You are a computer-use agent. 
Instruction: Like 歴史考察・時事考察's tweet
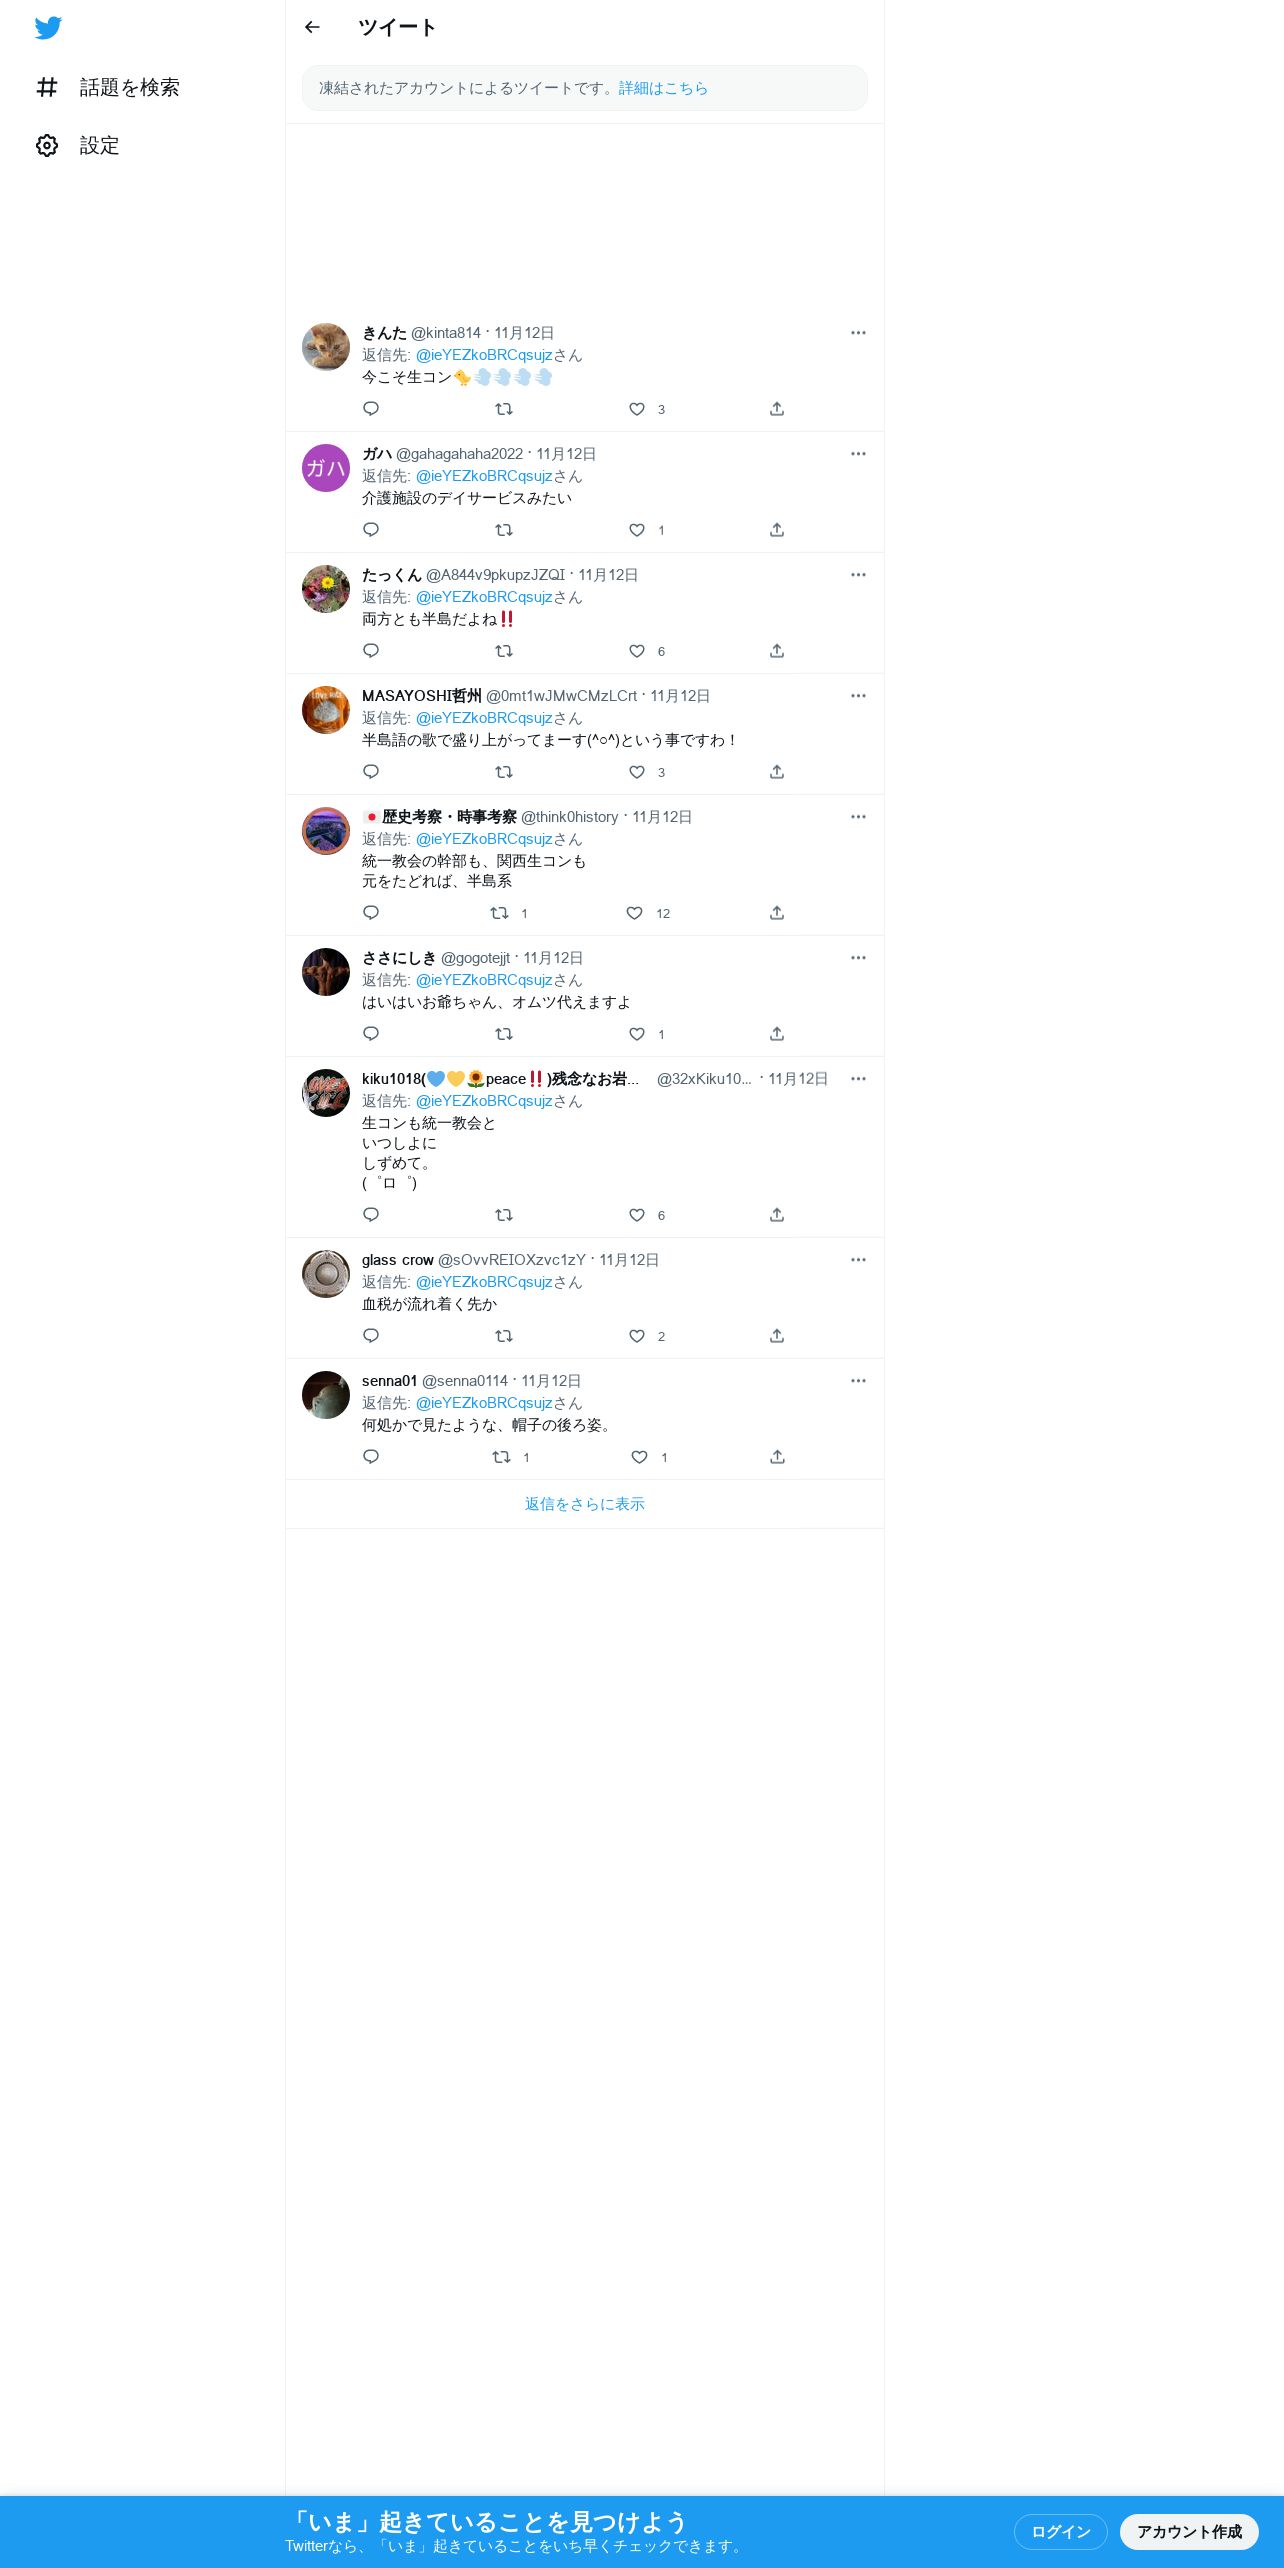634,913
